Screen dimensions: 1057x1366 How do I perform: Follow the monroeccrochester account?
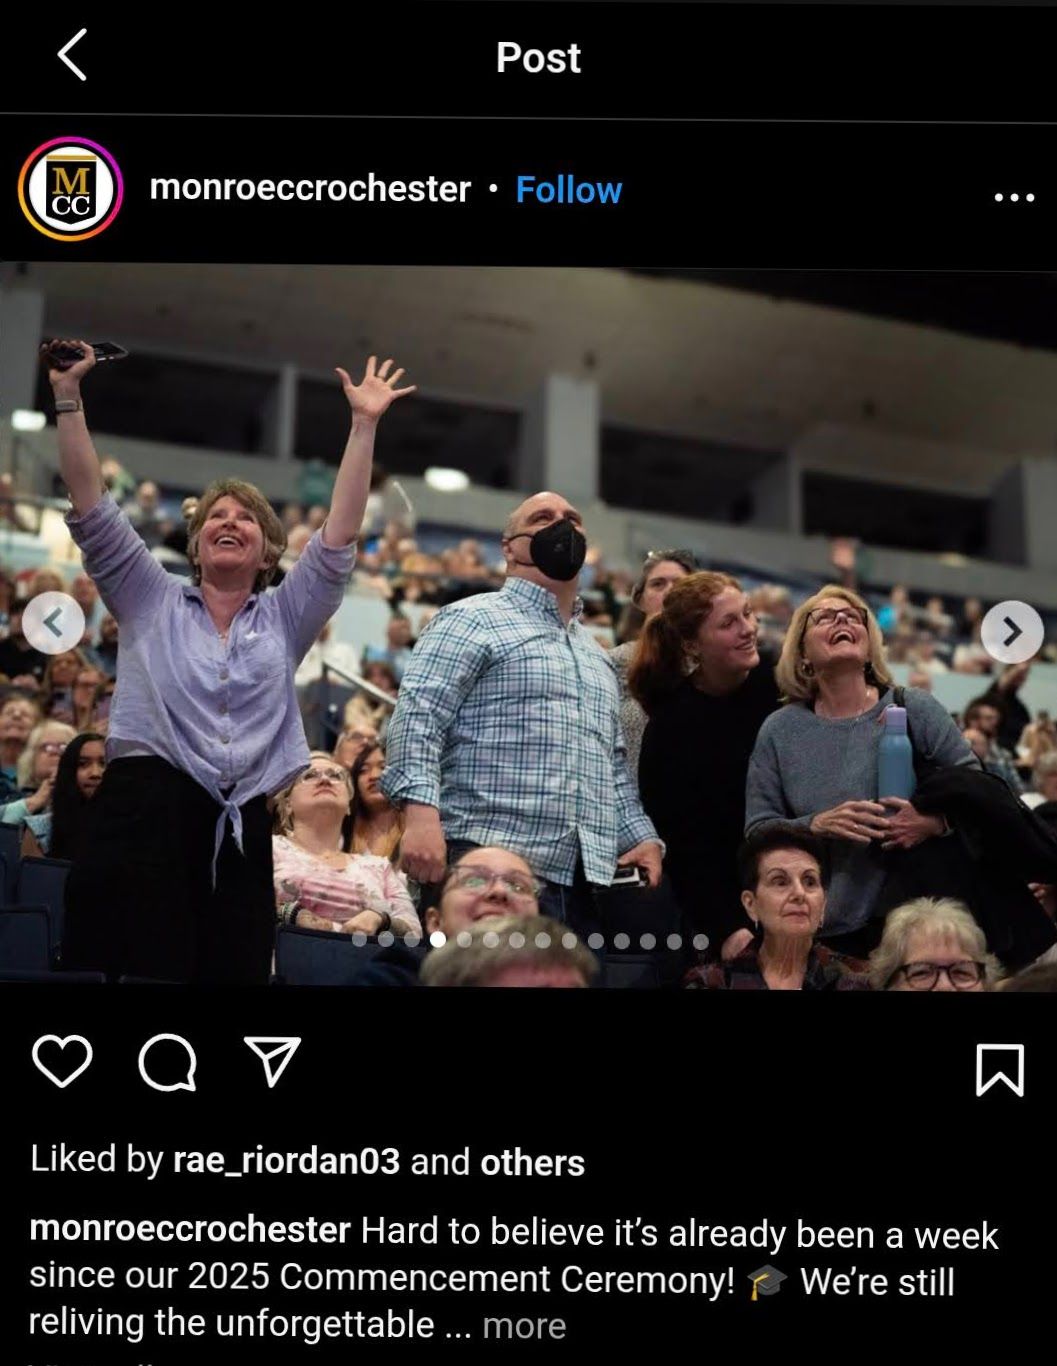[x=568, y=189]
